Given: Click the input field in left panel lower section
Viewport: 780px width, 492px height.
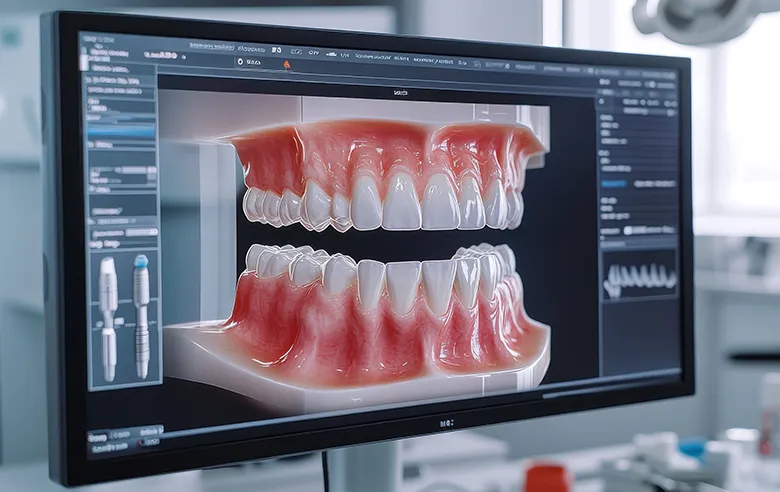Looking at the screenshot, I should coord(140,231).
